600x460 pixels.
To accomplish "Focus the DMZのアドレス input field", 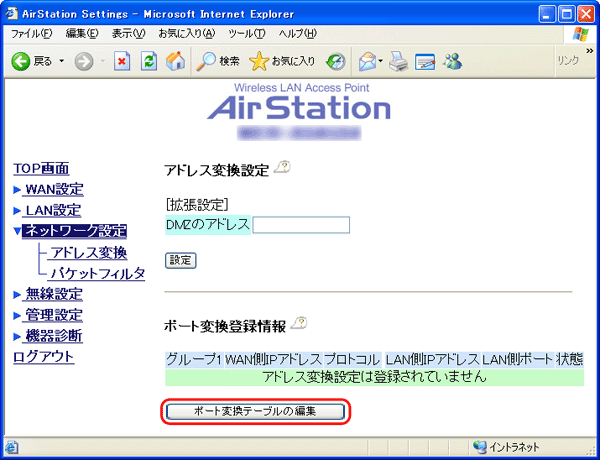I will tap(301, 225).
